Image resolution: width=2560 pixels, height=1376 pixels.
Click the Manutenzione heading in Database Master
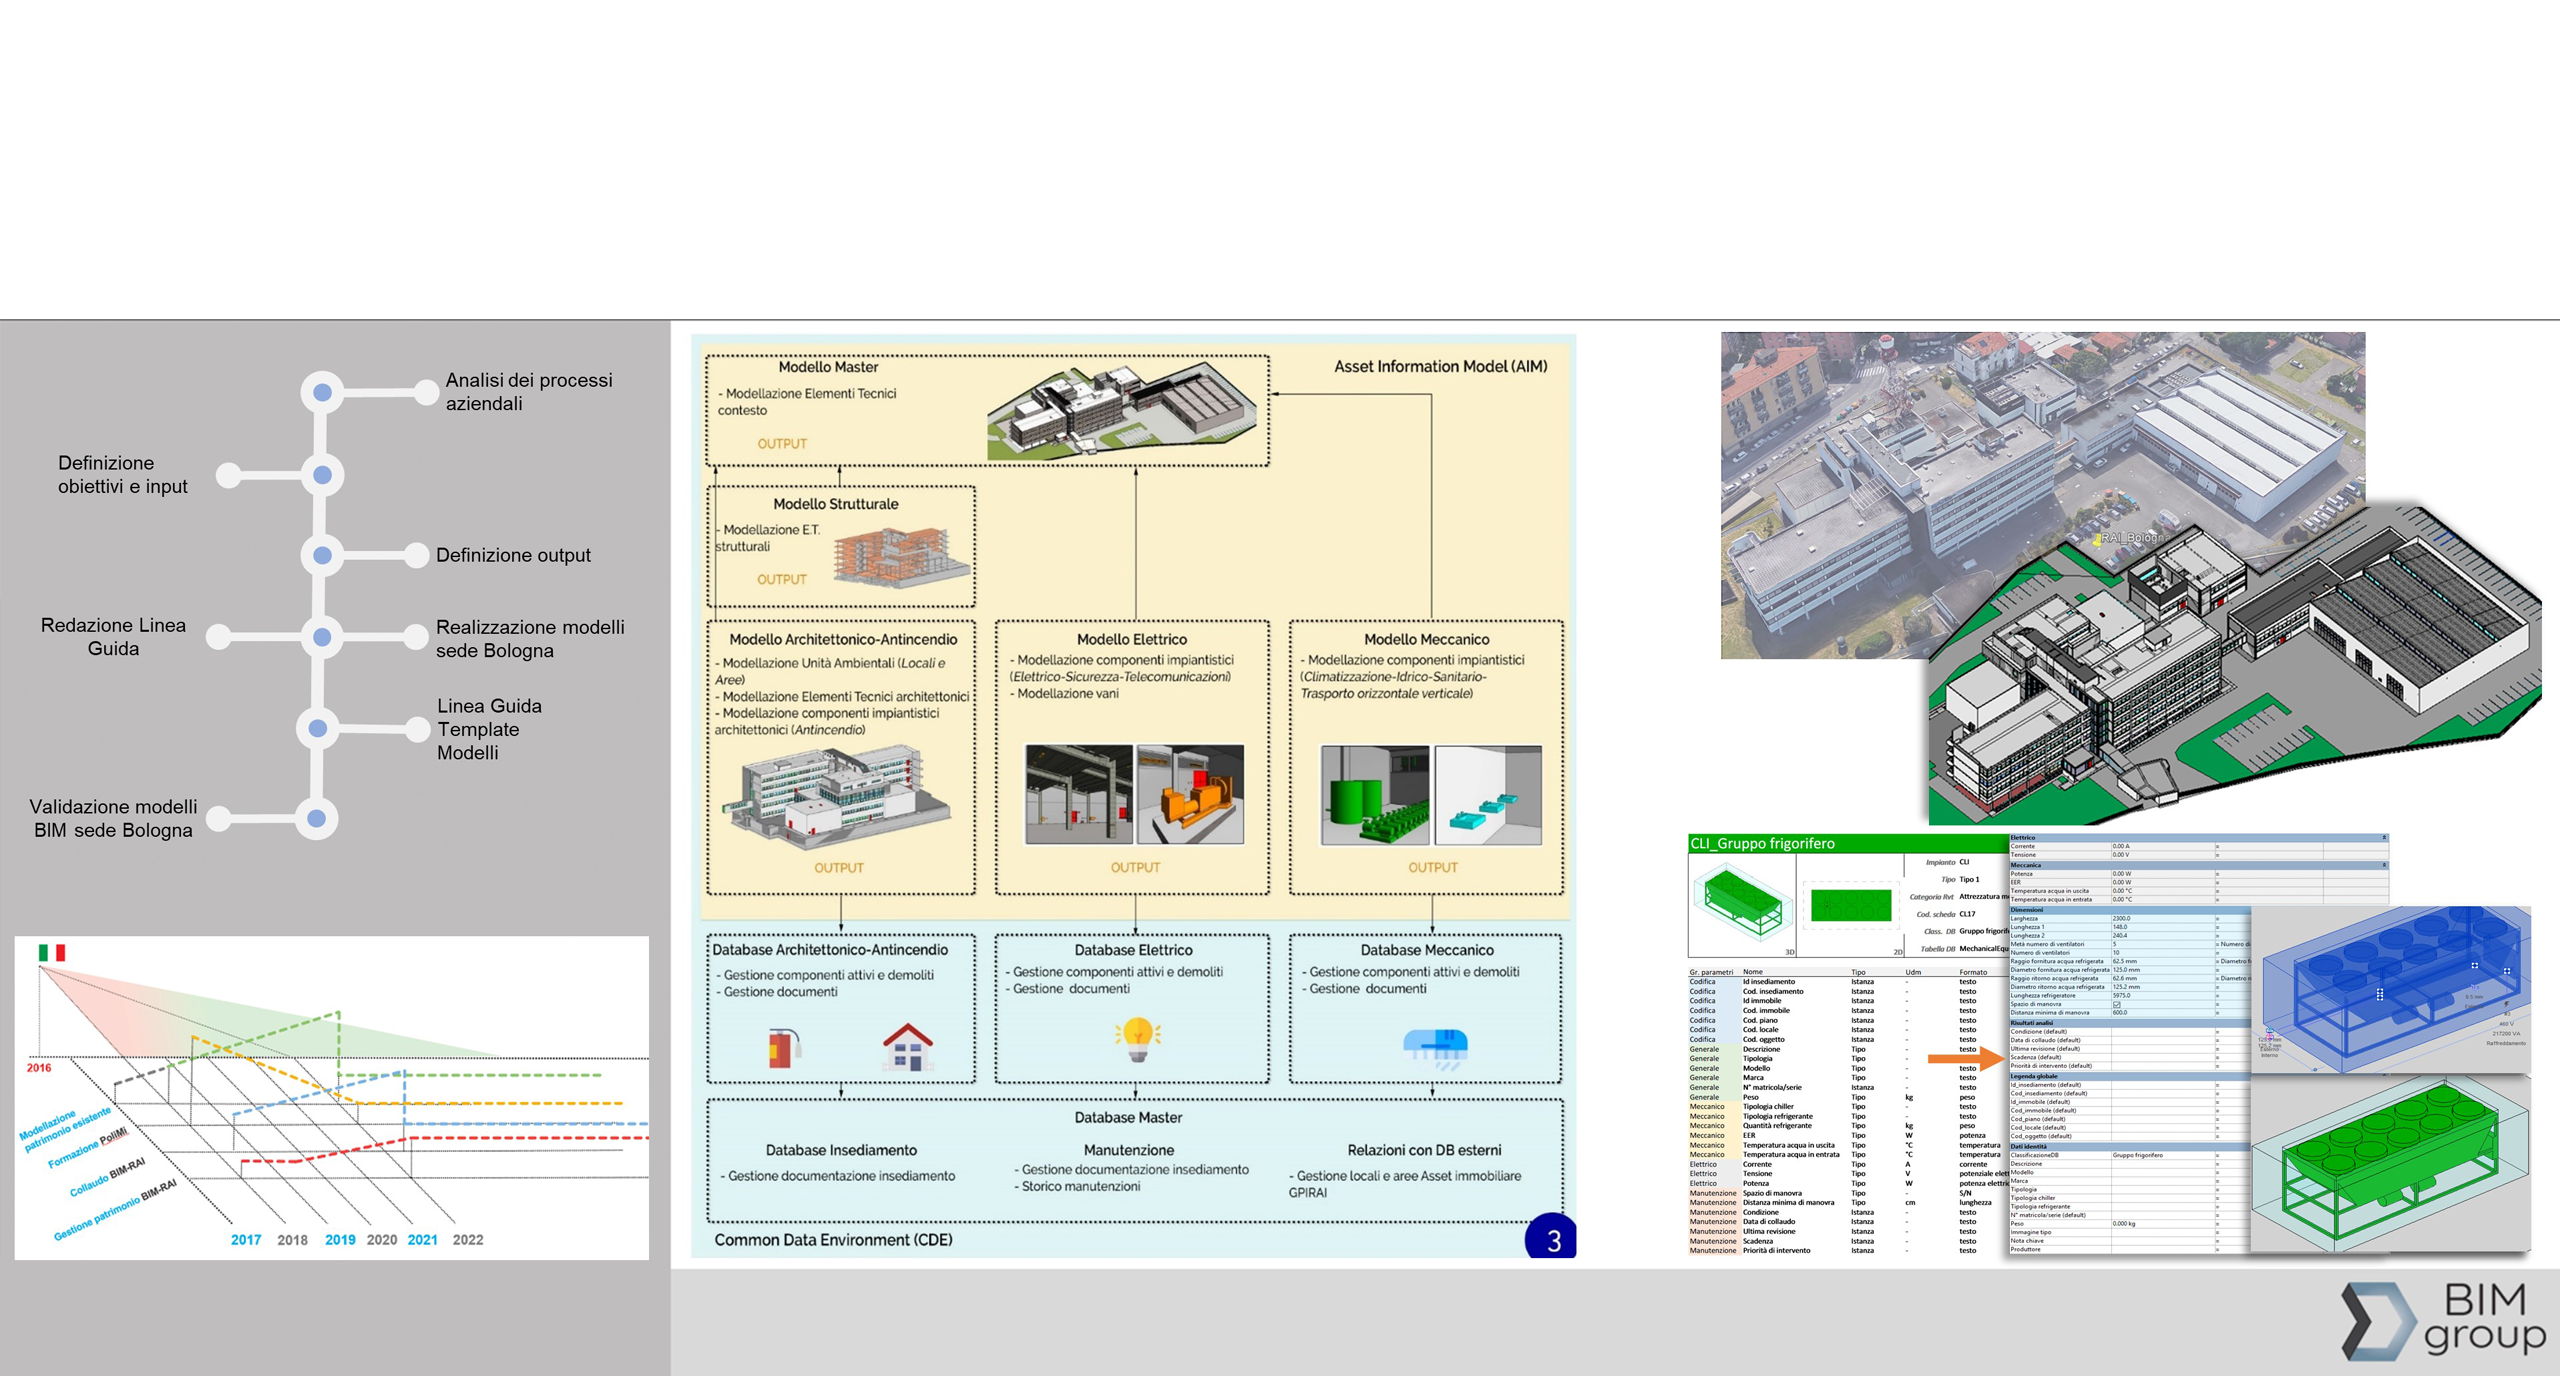pos(1129,1150)
